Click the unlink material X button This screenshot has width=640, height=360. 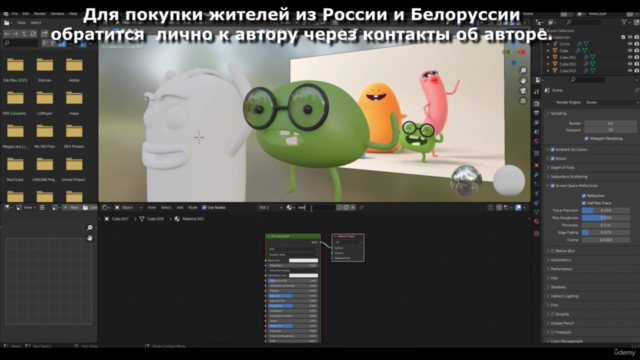coord(353,207)
